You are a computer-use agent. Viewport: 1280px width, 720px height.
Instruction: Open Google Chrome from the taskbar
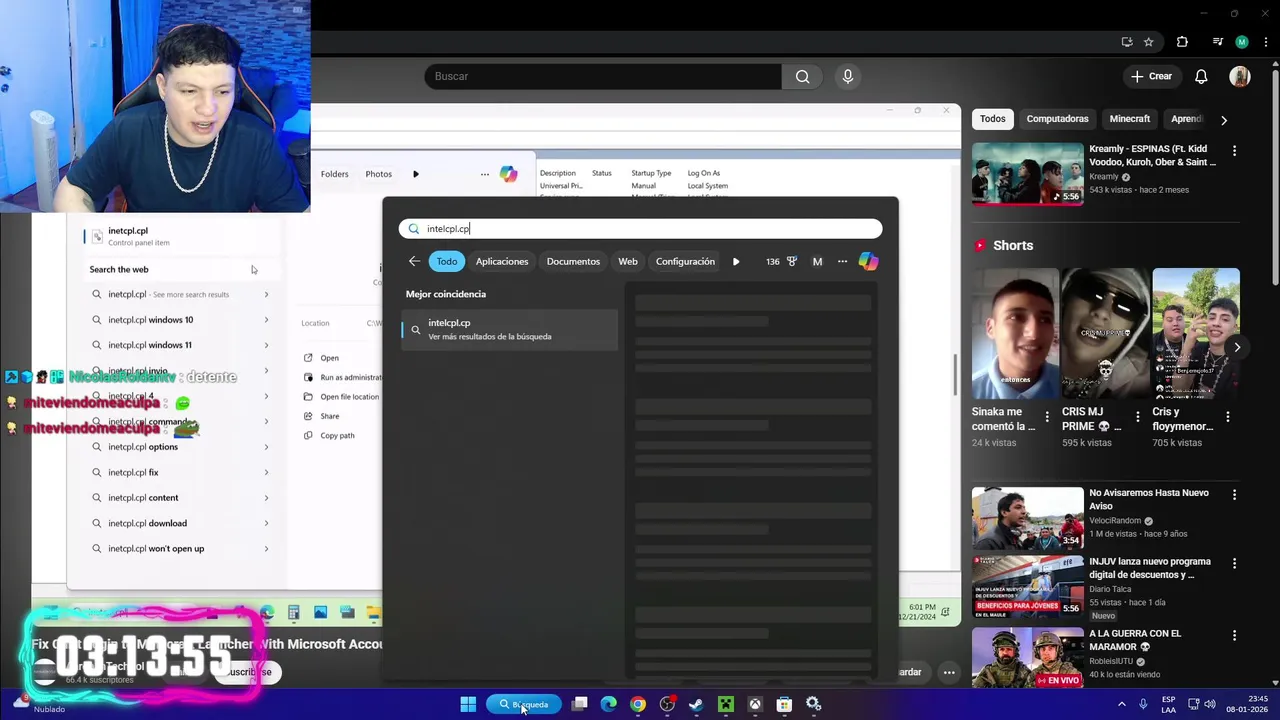point(637,704)
